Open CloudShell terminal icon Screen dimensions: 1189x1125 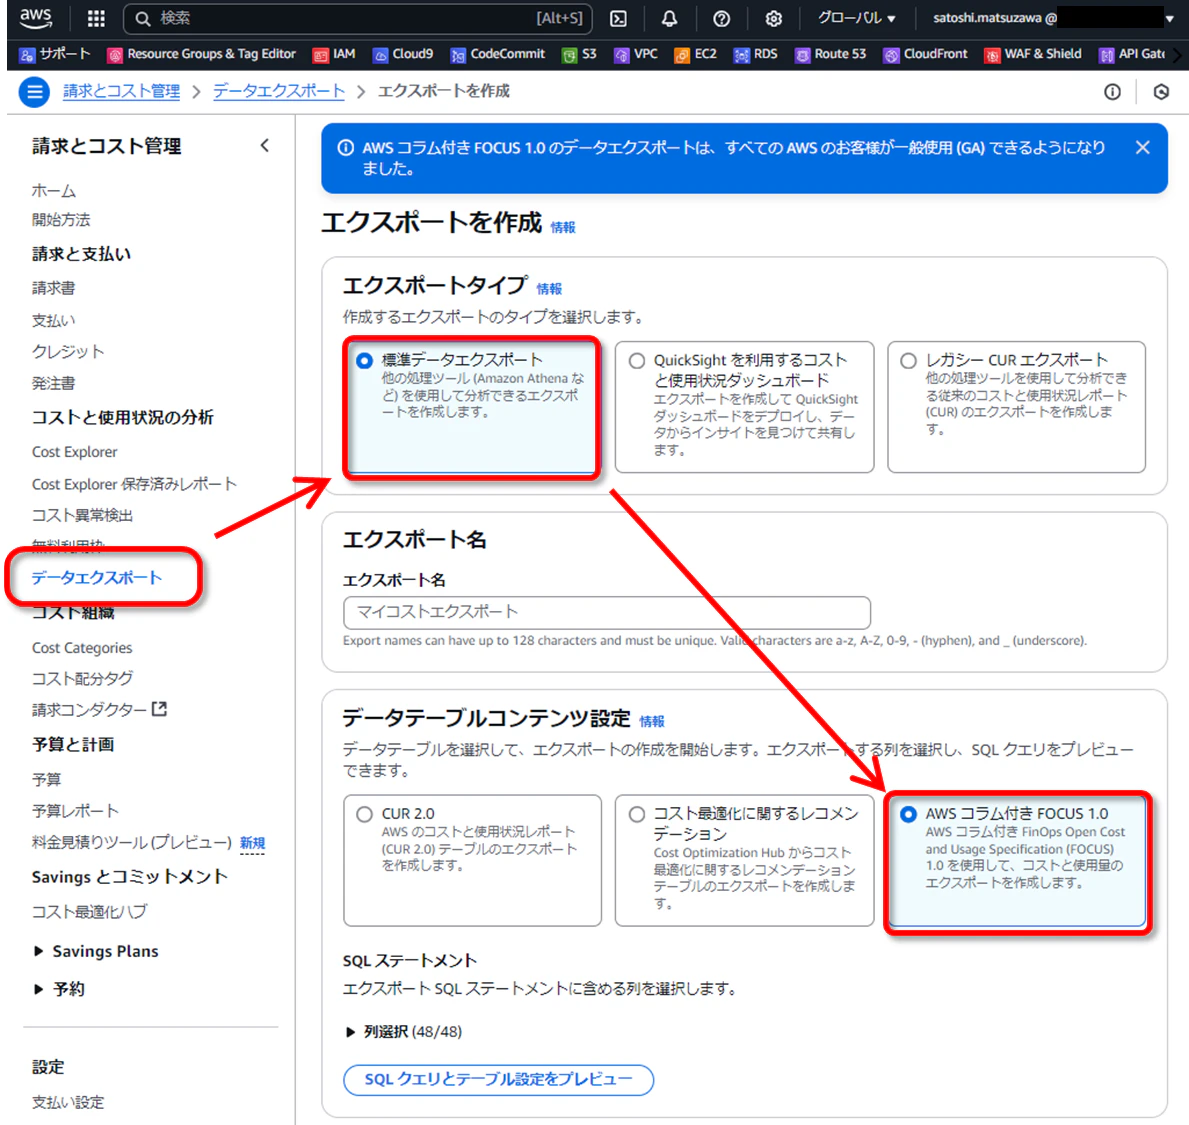tap(619, 19)
